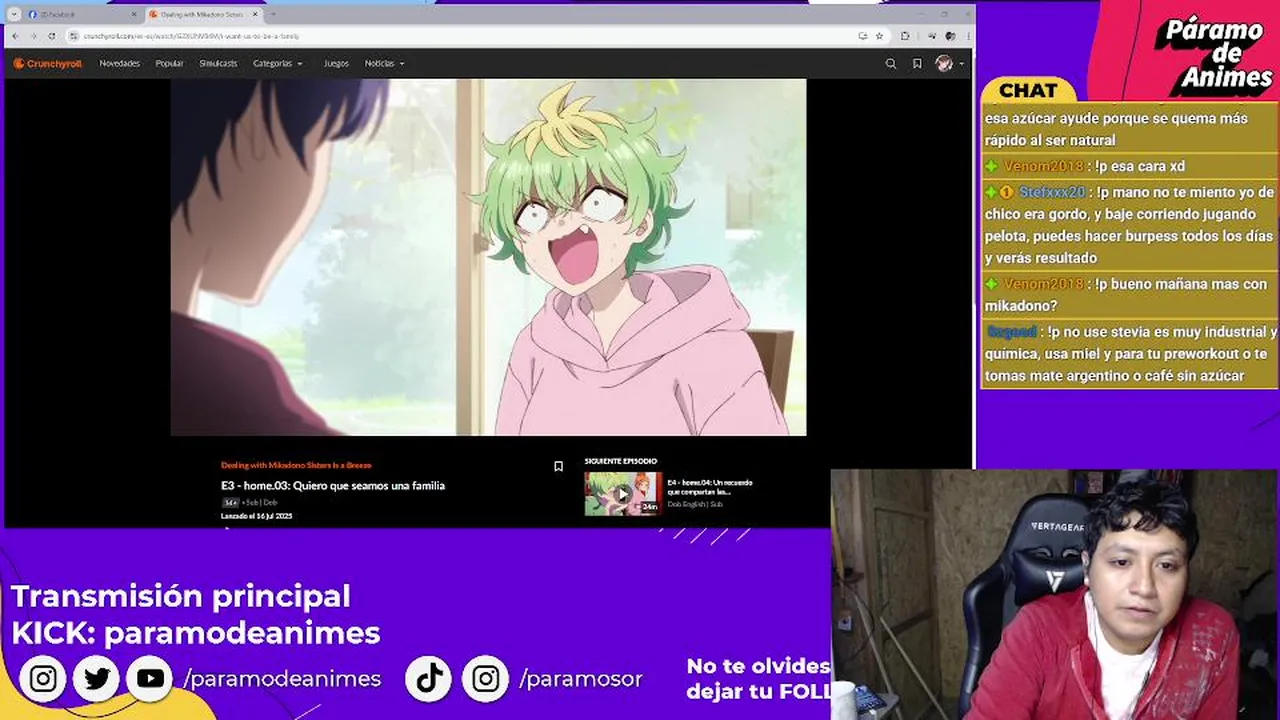Open the E4 home.04 episode title link
The height and width of the screenshot is (720, 1280).
710,487
